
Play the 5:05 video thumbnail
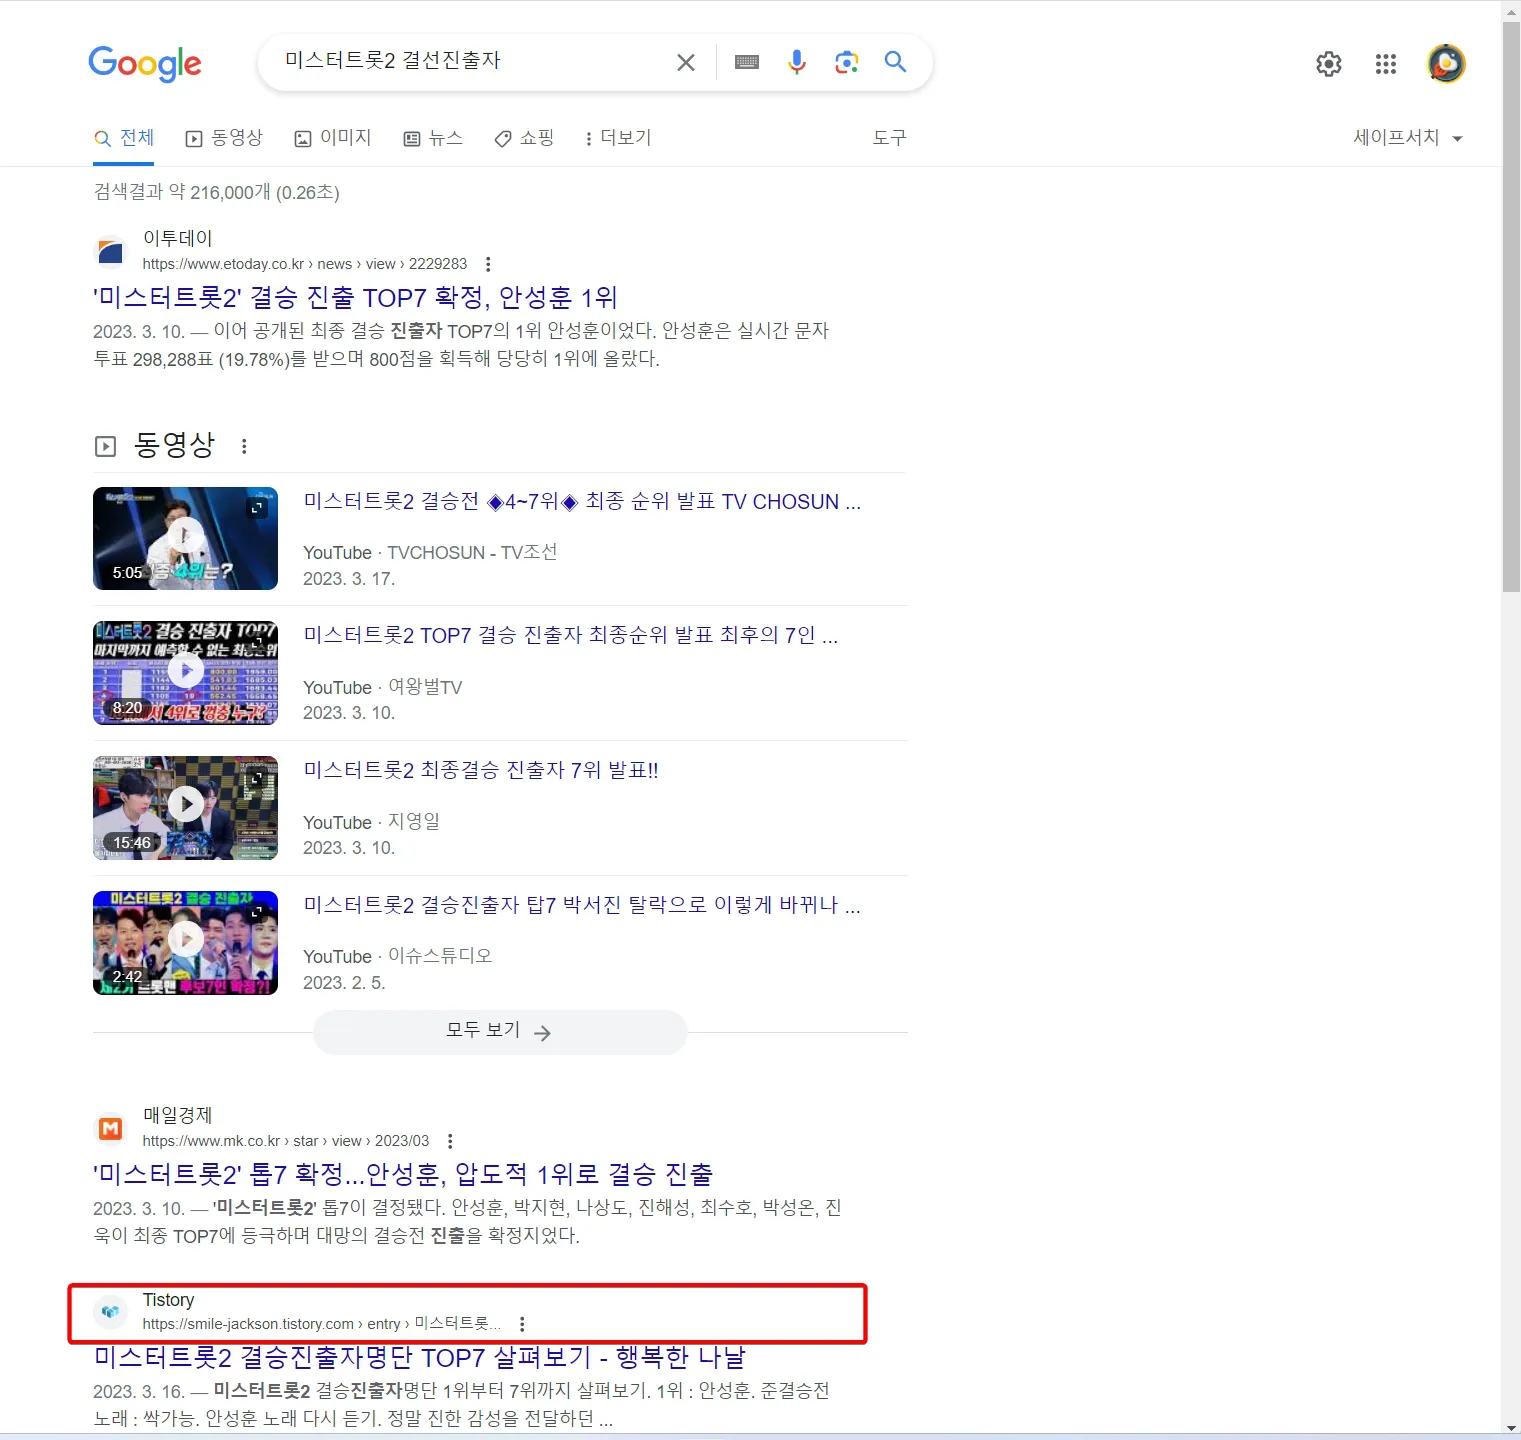click(185, 538)
